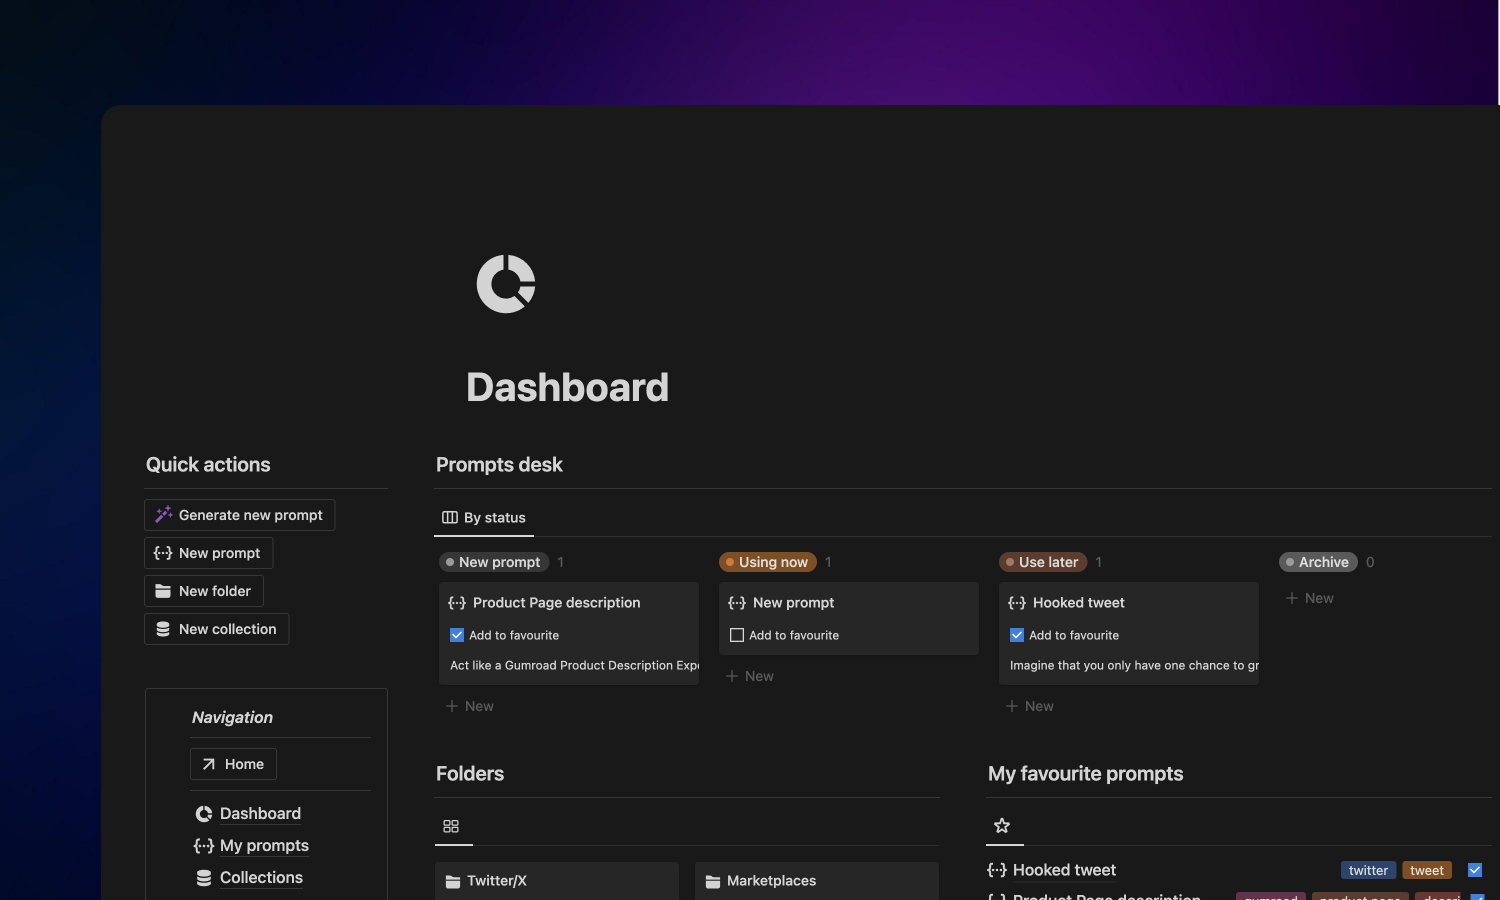
Task: Select the gallery view icon under Folders
Action: [x=451, y=826]
